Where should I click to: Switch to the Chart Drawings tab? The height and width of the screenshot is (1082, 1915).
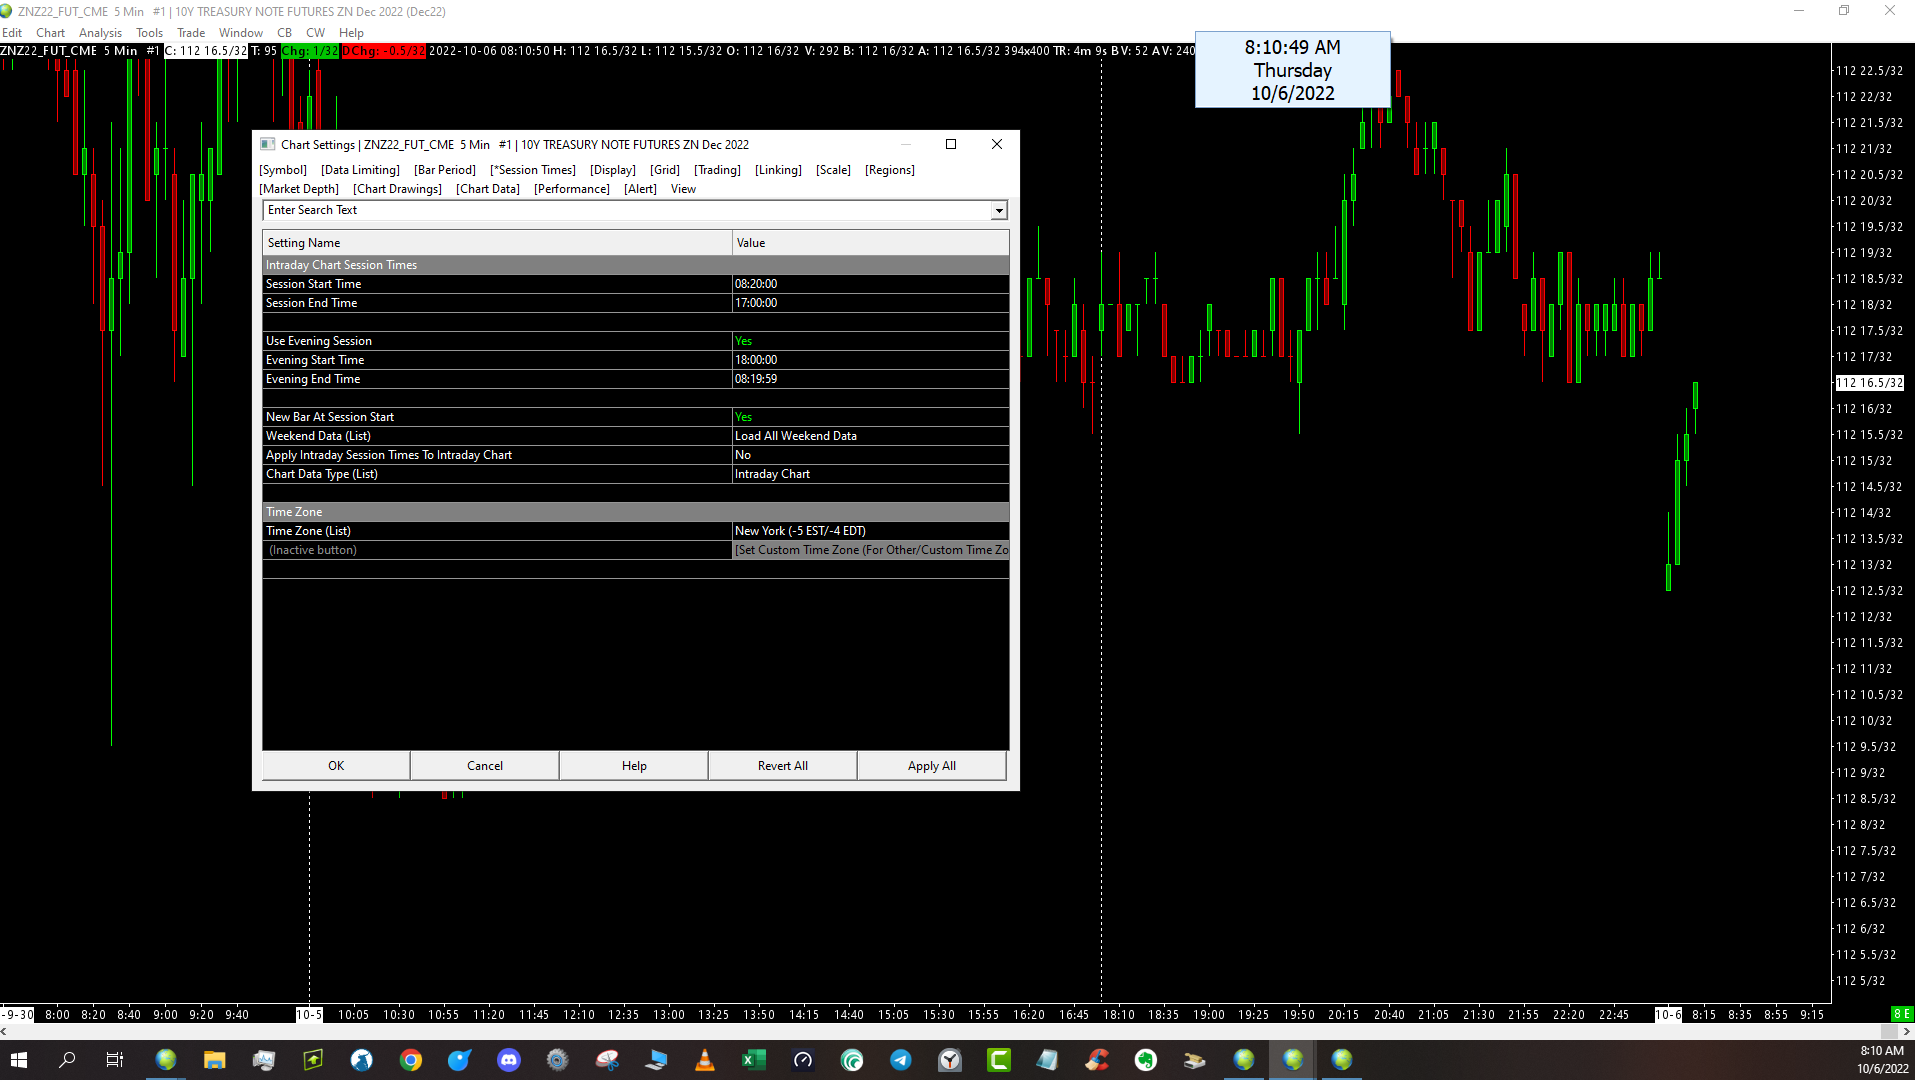398,189
